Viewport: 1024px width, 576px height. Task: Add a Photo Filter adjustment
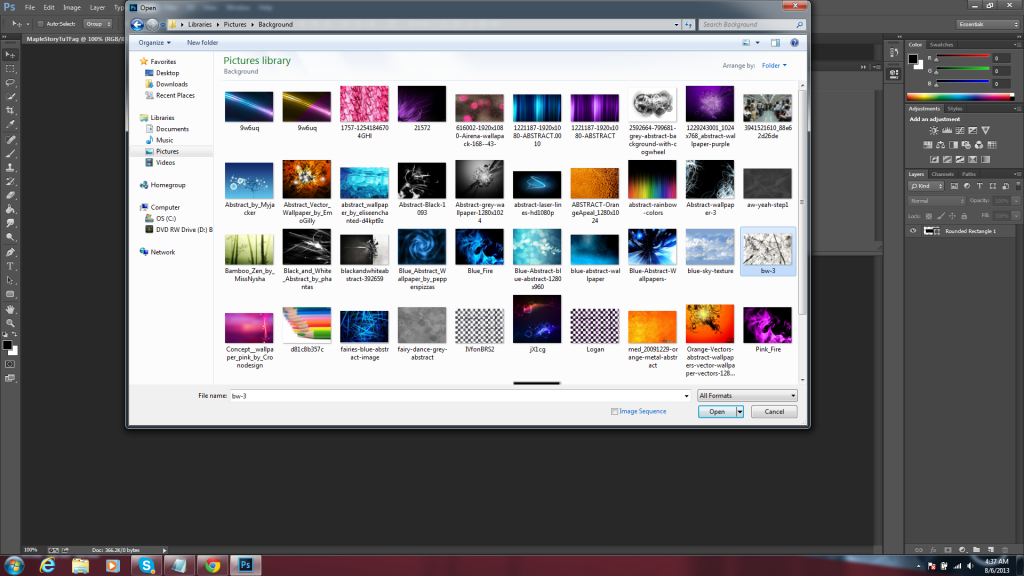click(x=967, y=145)
